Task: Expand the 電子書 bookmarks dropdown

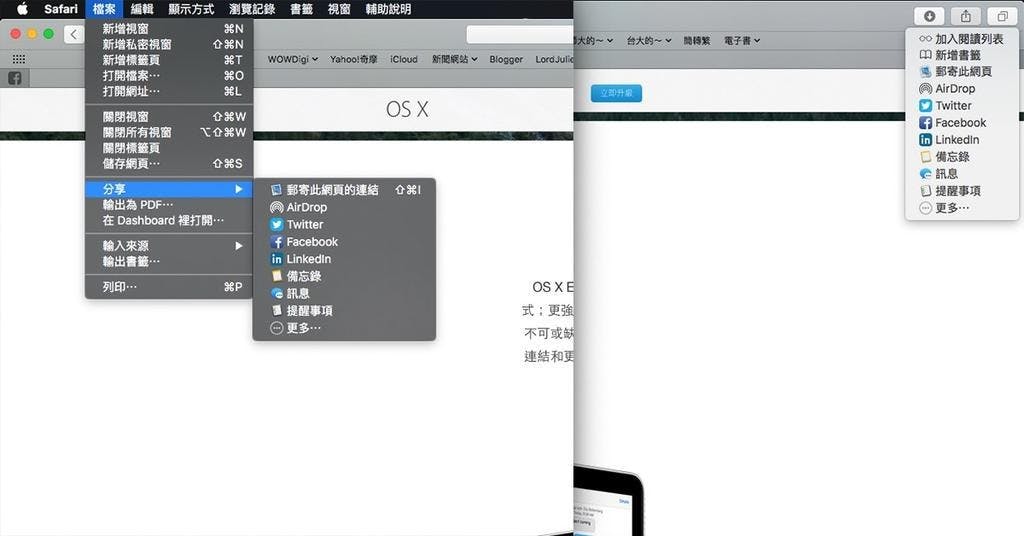Action: 742,40
